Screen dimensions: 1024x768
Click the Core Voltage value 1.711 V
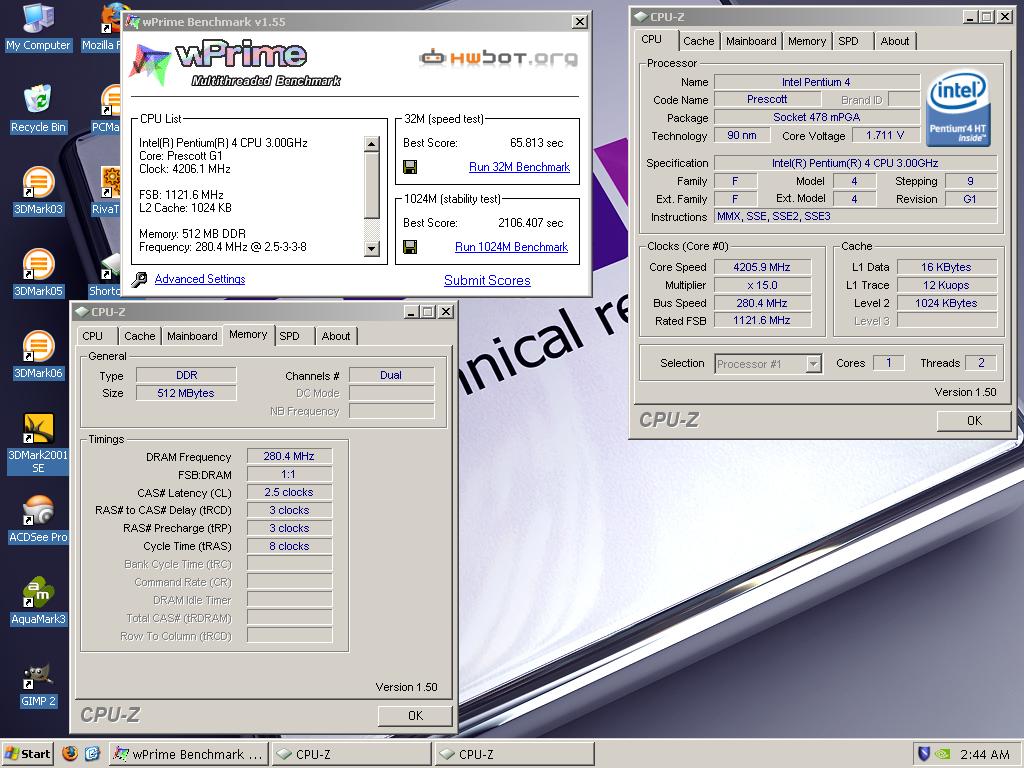click(885, 135)
